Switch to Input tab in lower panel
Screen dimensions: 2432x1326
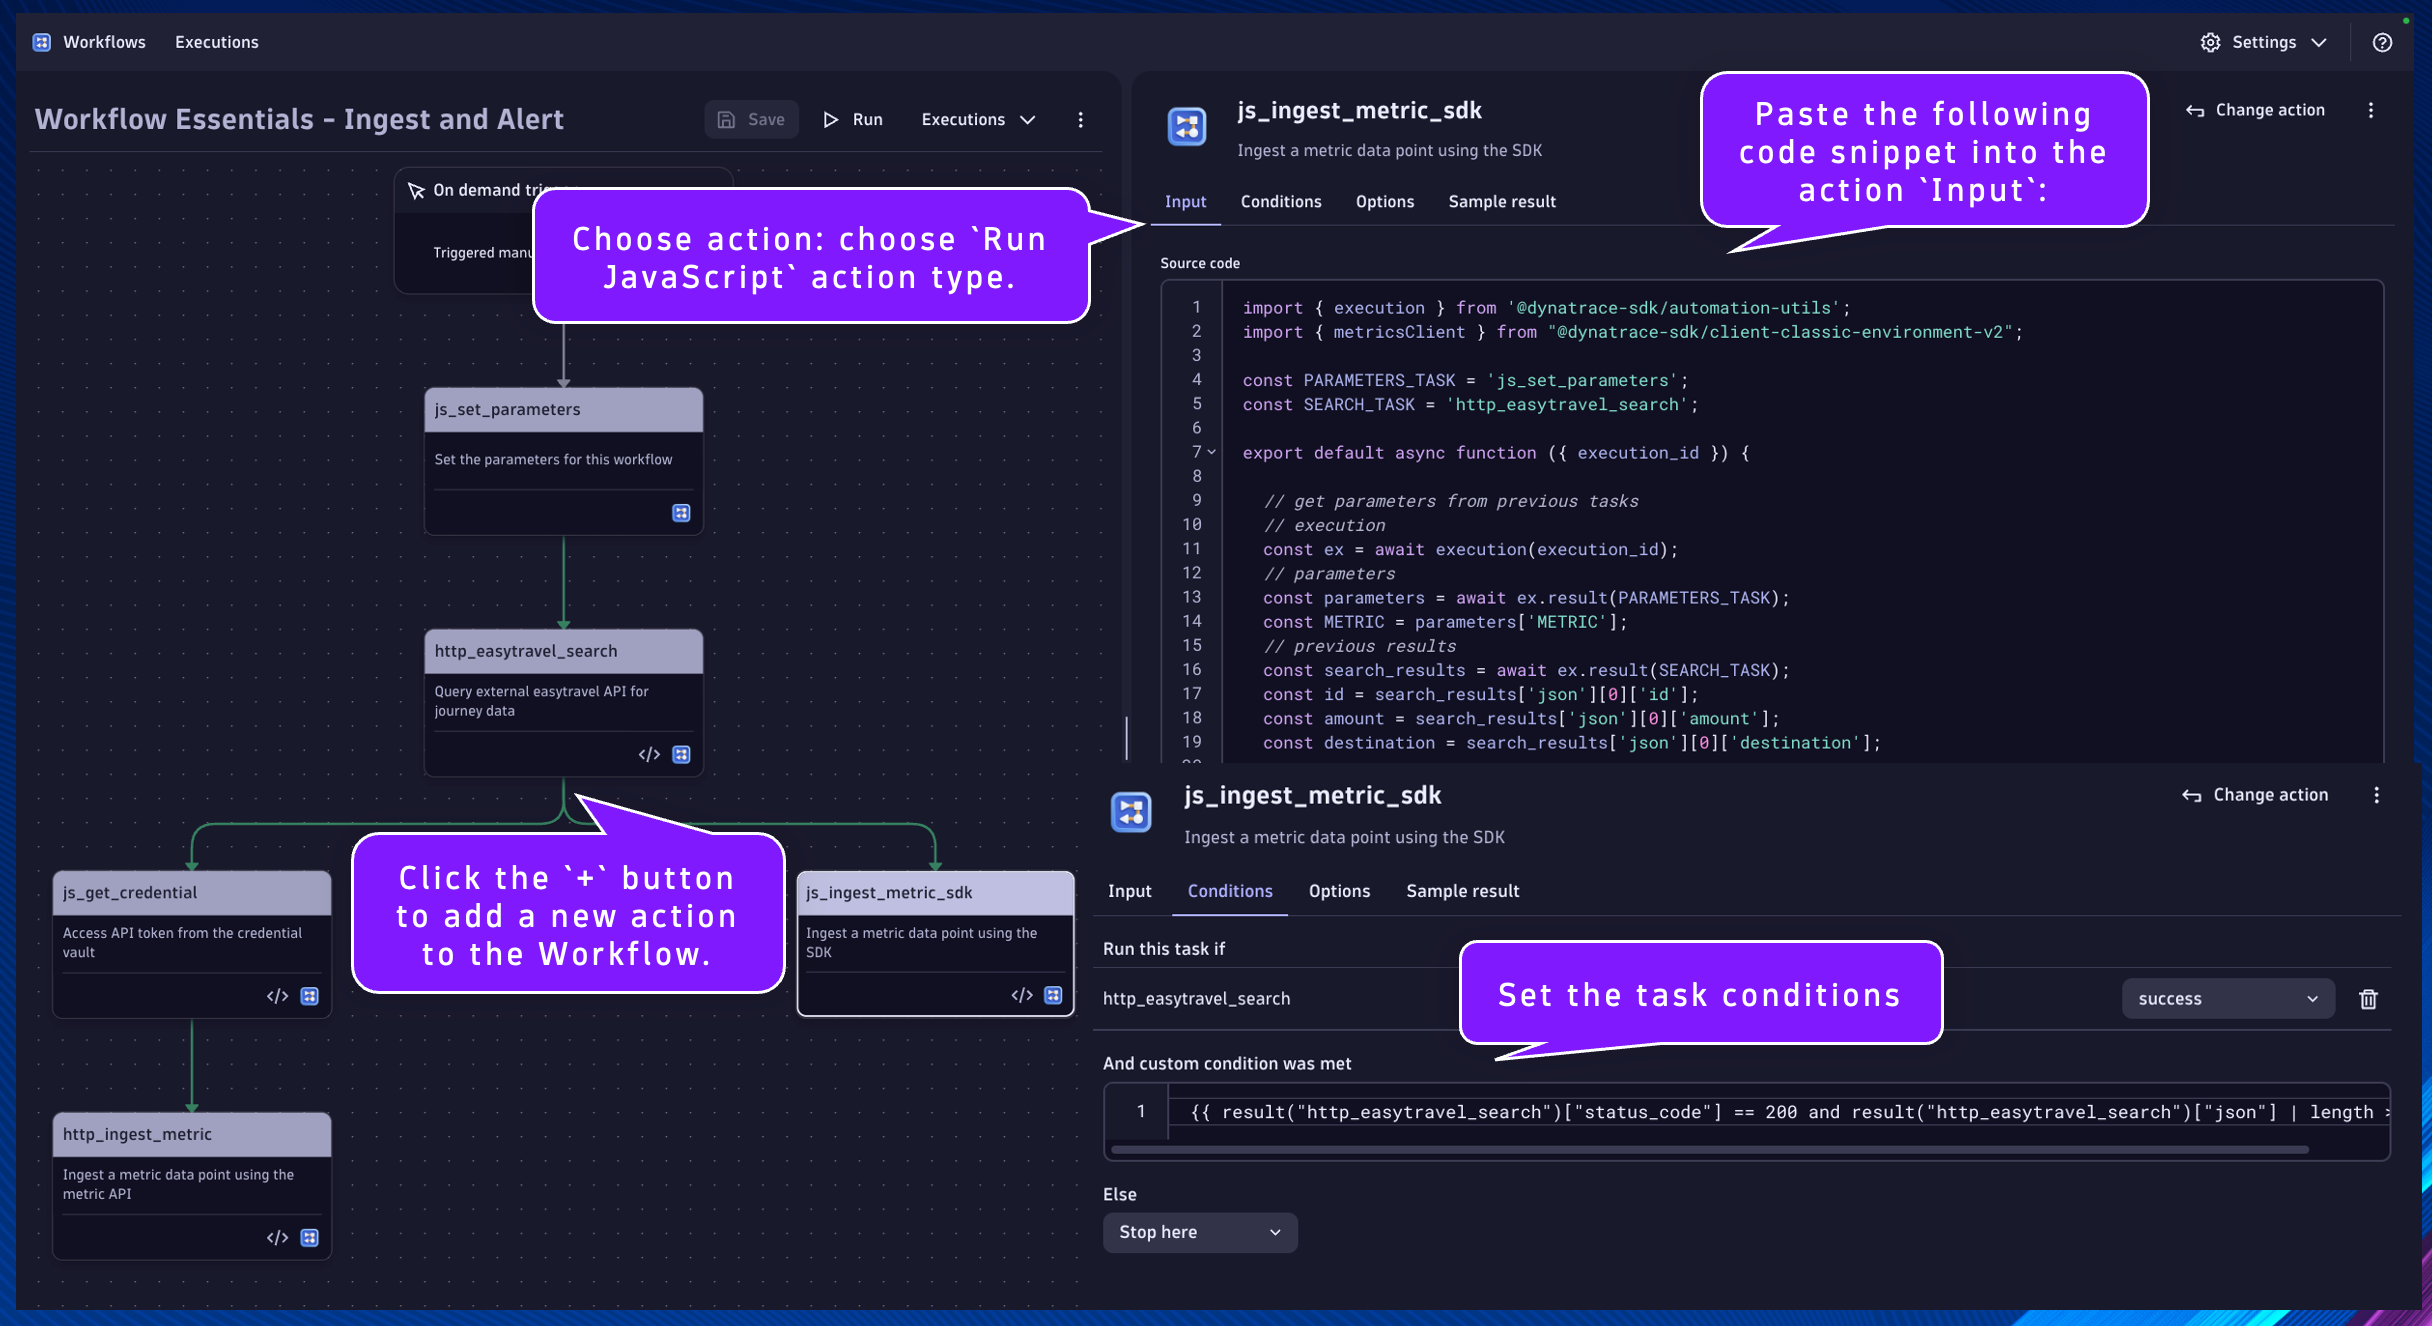[1130, 891]
